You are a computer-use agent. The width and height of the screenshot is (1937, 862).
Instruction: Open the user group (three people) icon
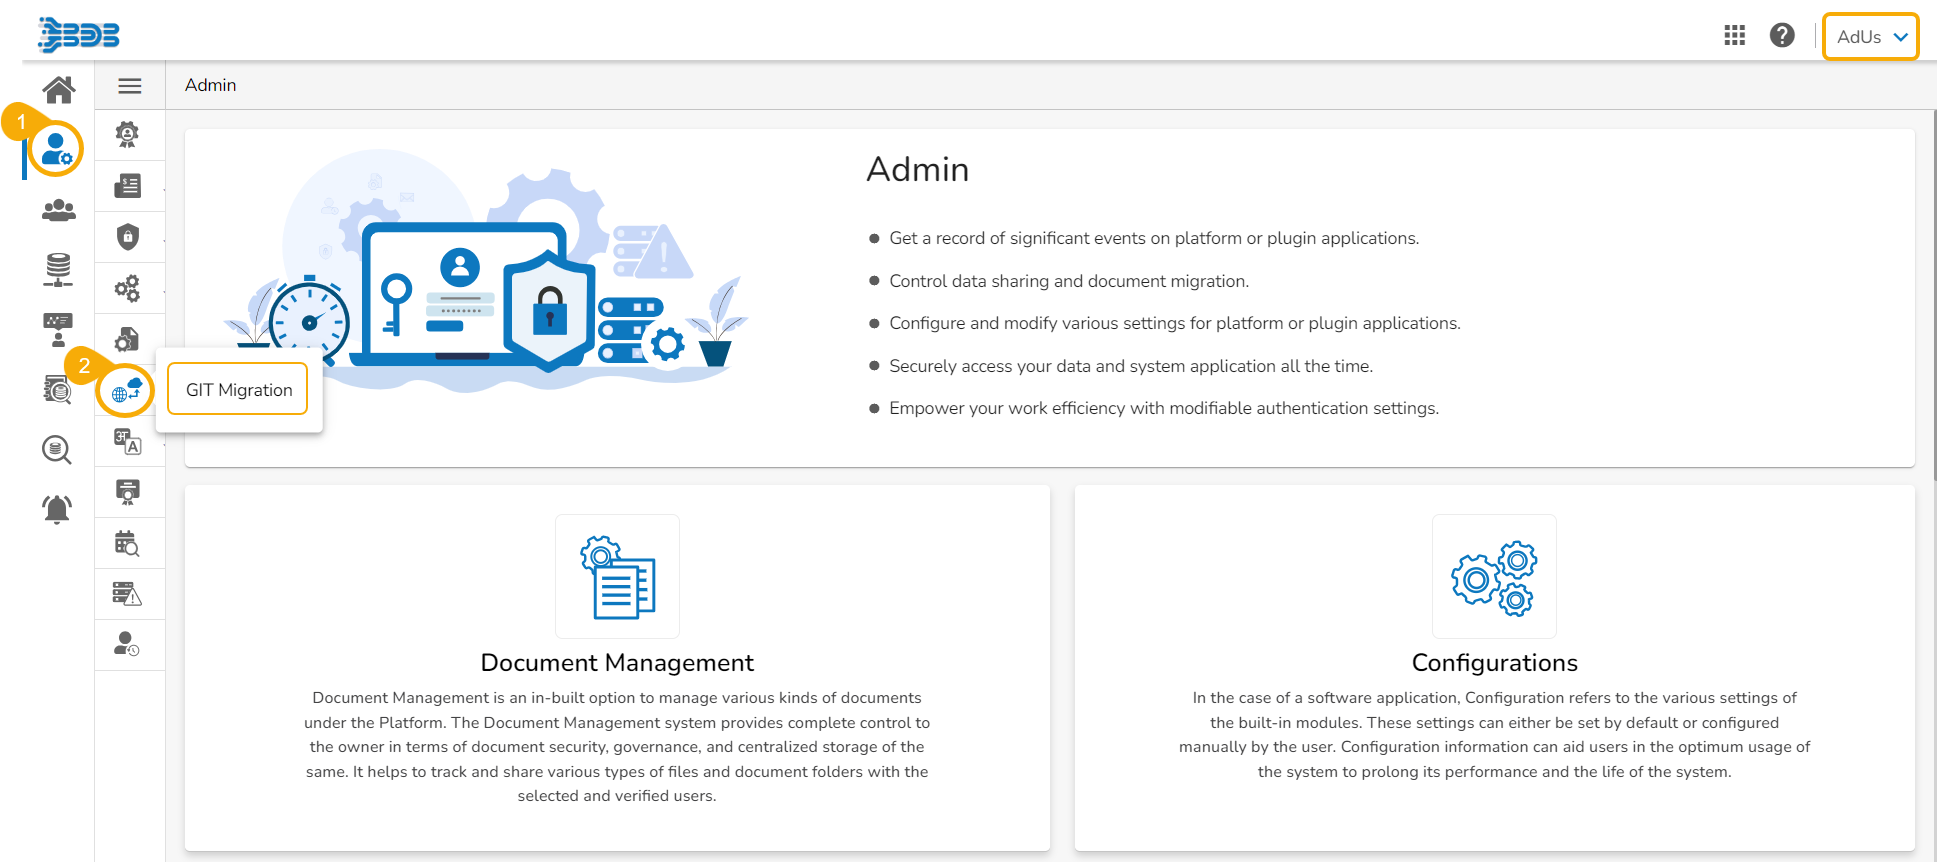59,210
